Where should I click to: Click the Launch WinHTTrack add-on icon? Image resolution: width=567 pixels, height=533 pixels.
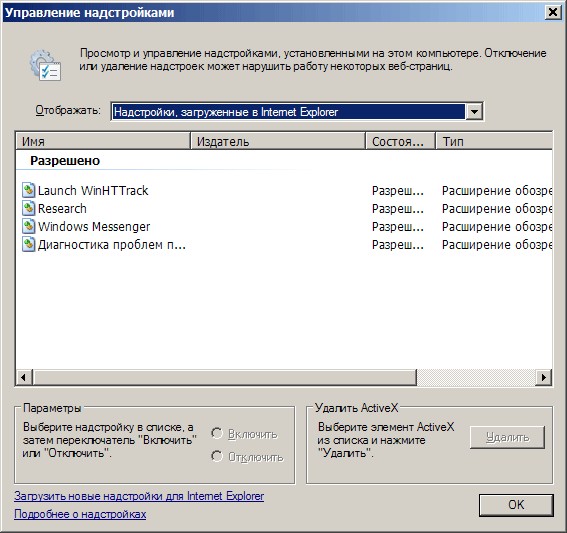click(29, 190)
